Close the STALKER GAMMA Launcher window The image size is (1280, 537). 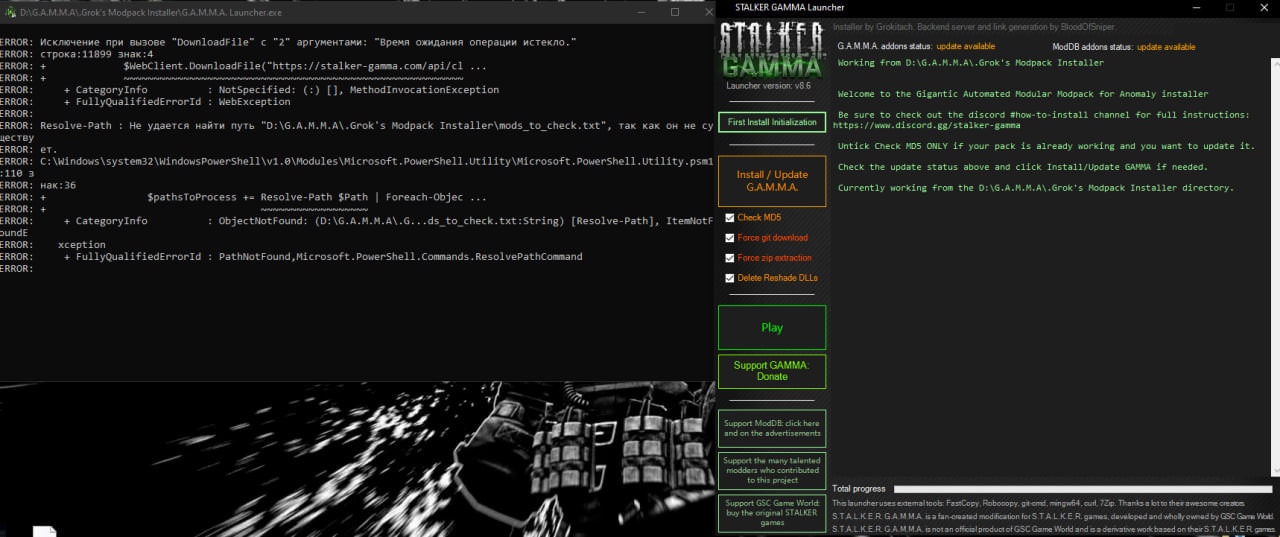[x=1264, y=7]
